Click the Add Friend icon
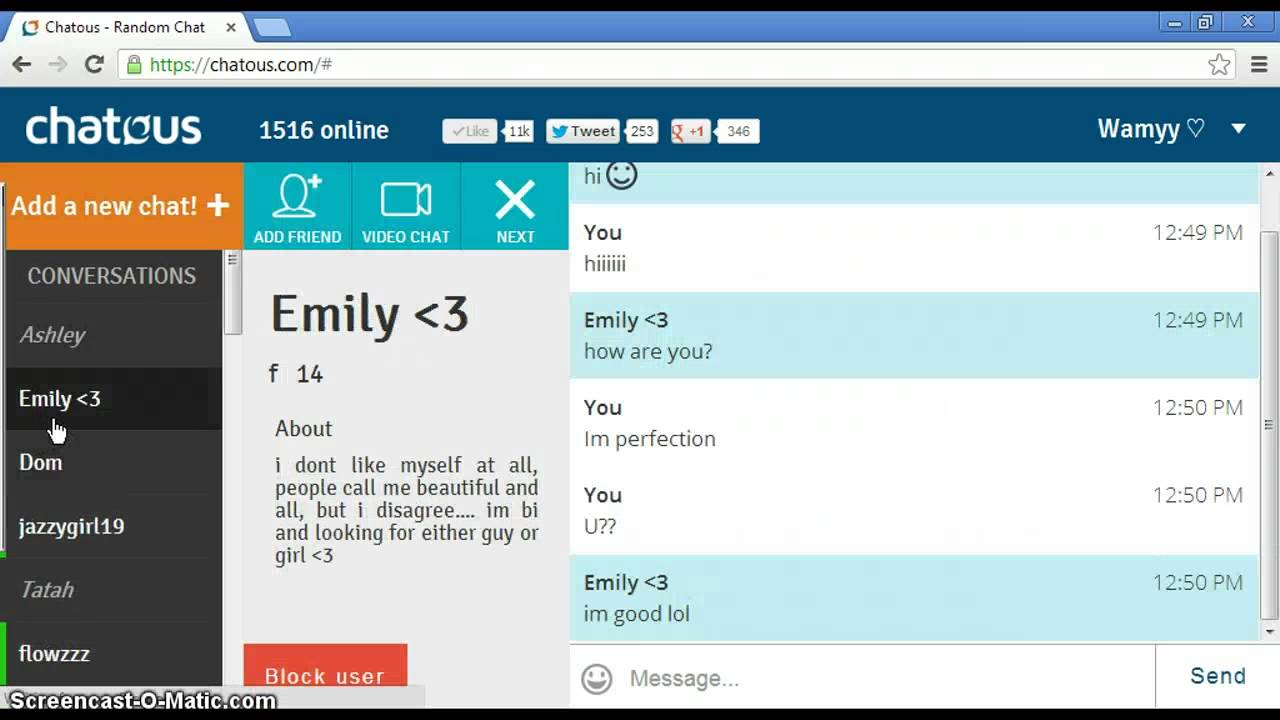Viewport: 1280px width, 720px height. (297, 207)
